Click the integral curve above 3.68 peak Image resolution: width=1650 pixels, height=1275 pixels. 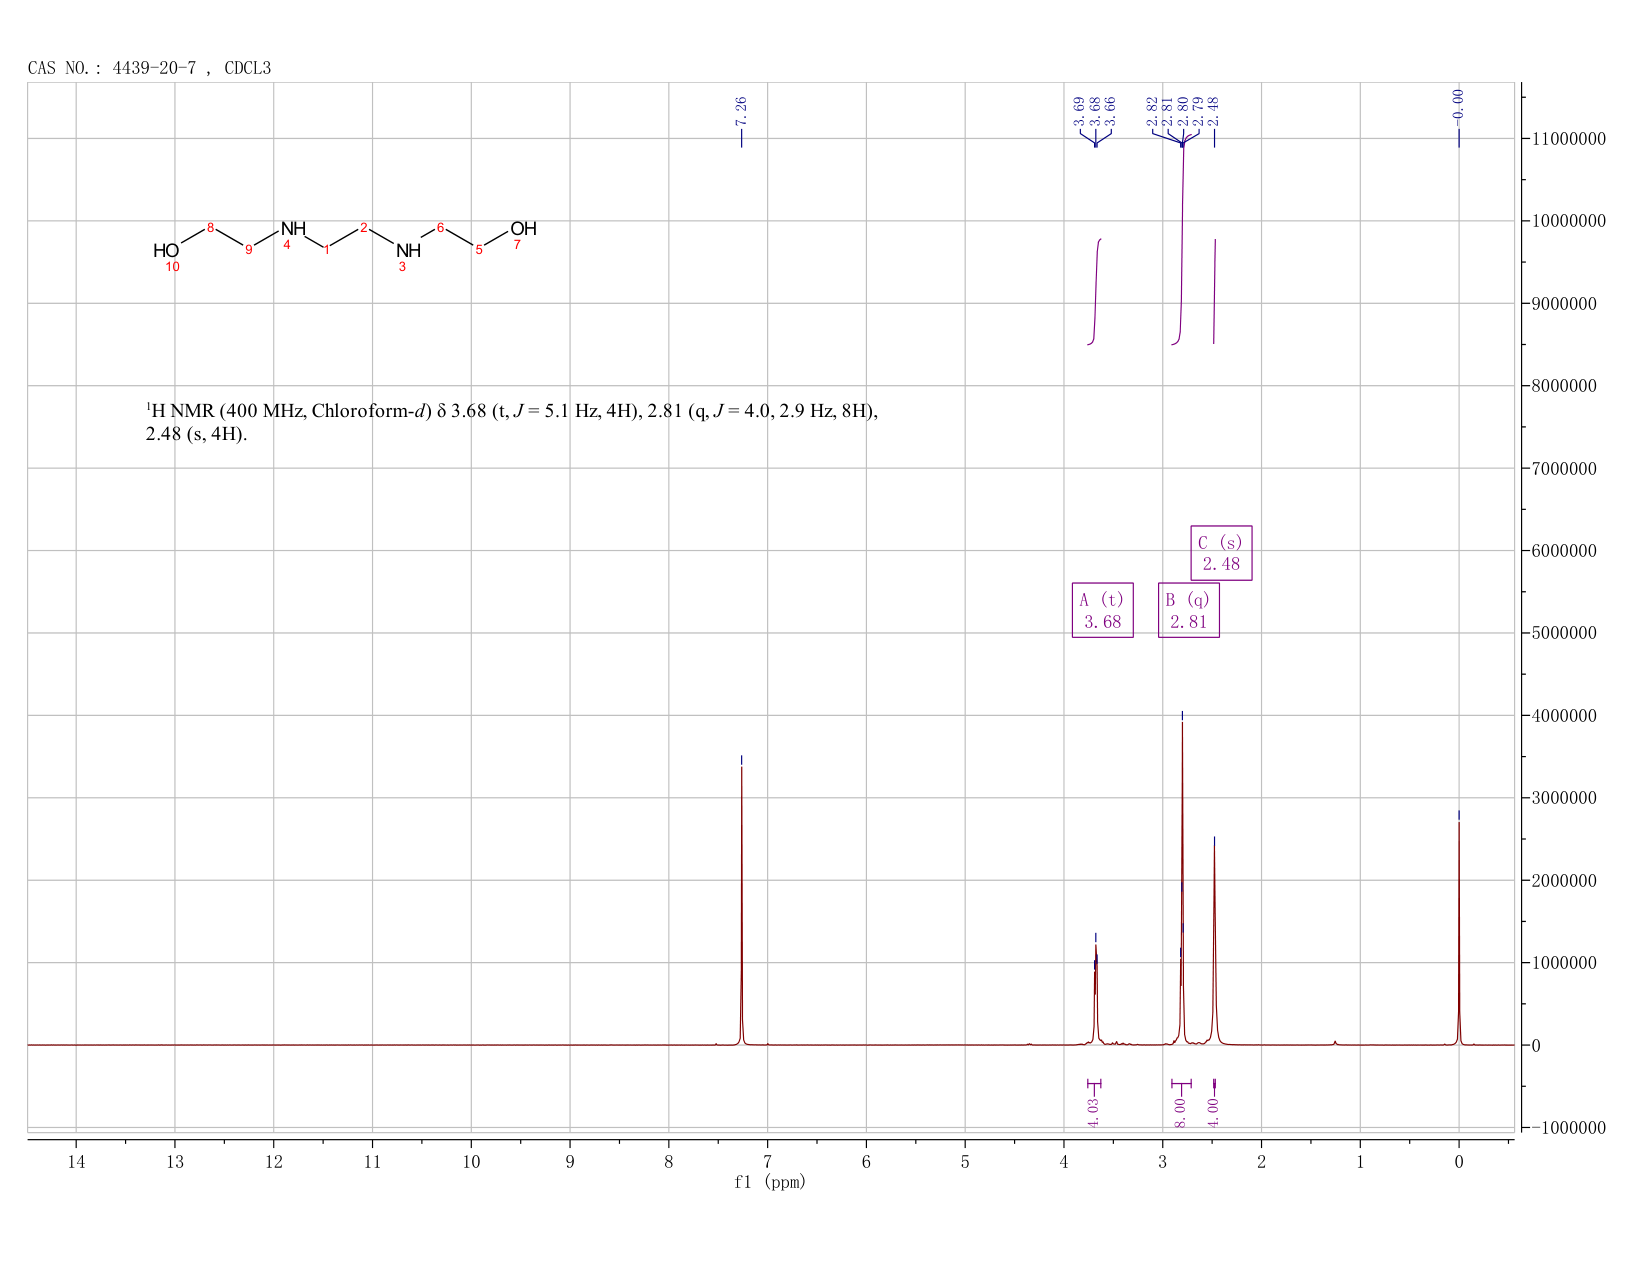click(1095, 292)
